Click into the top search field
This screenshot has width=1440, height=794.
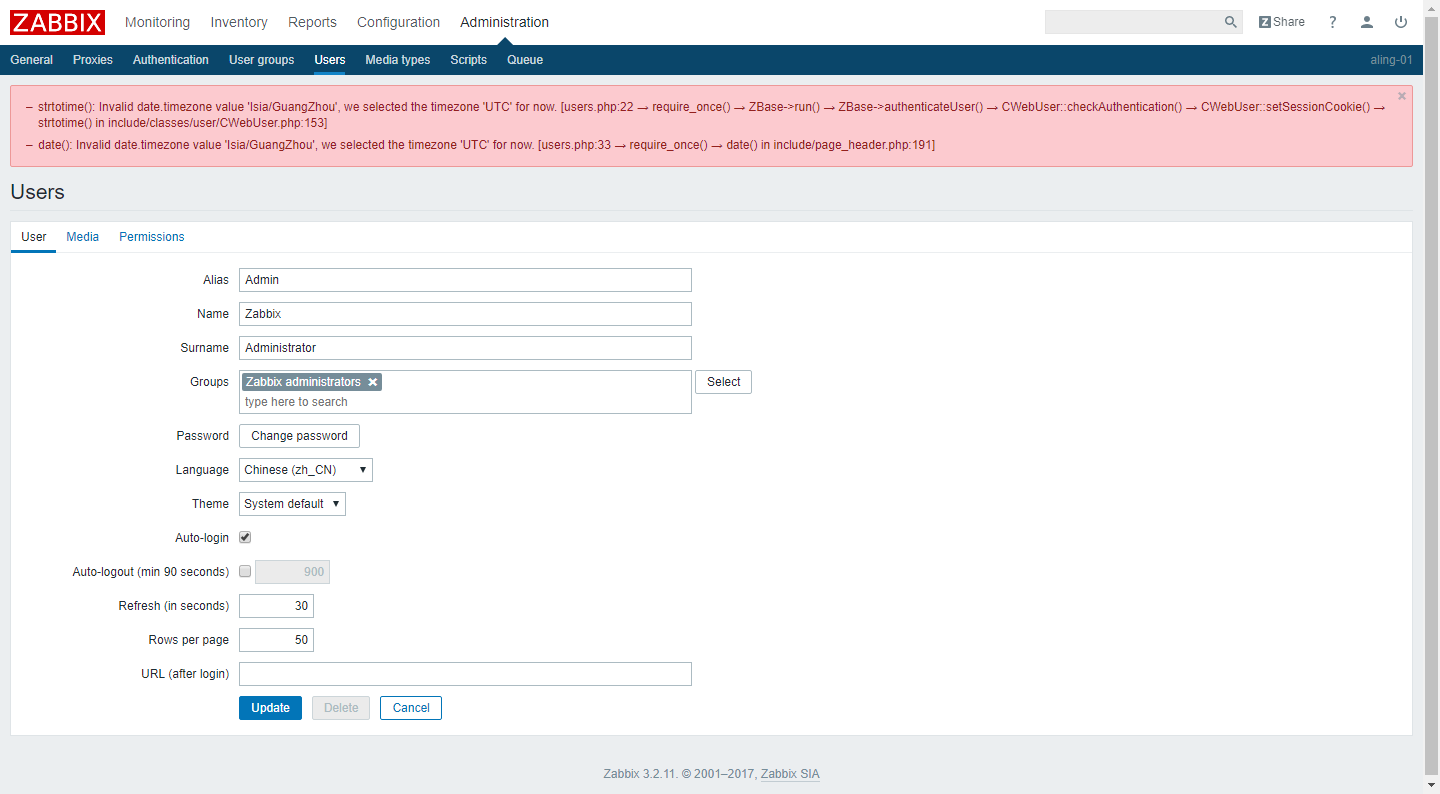pos(1133,22)
